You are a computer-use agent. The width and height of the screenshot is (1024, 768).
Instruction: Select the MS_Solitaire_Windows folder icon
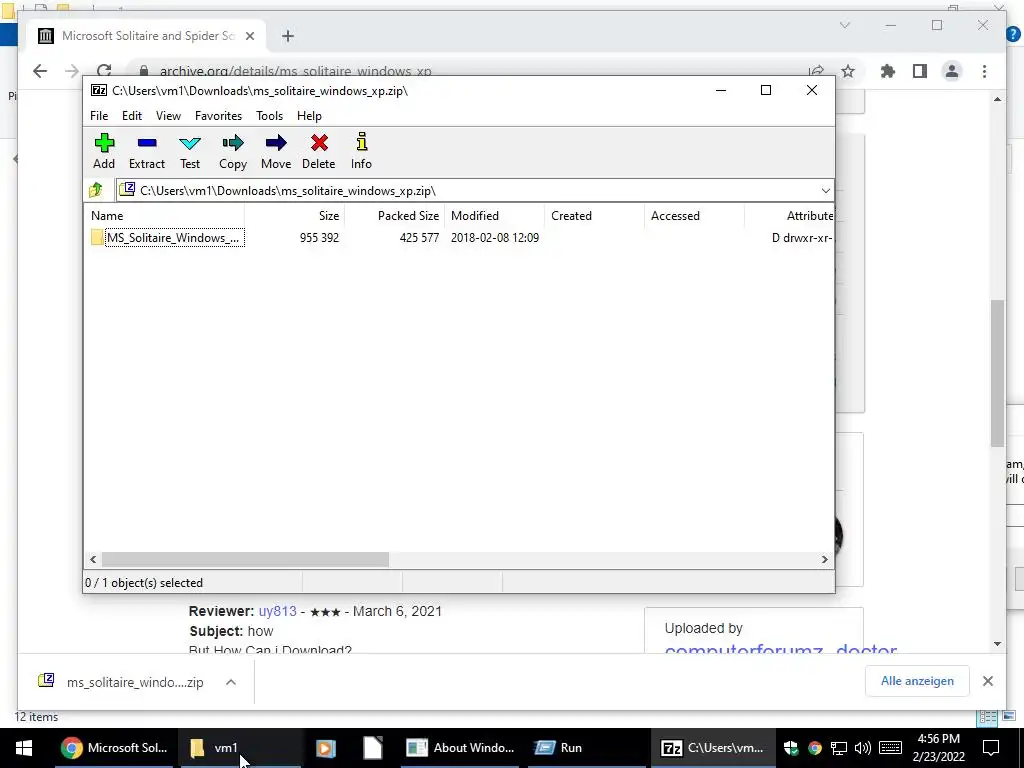tap(97, 238)
